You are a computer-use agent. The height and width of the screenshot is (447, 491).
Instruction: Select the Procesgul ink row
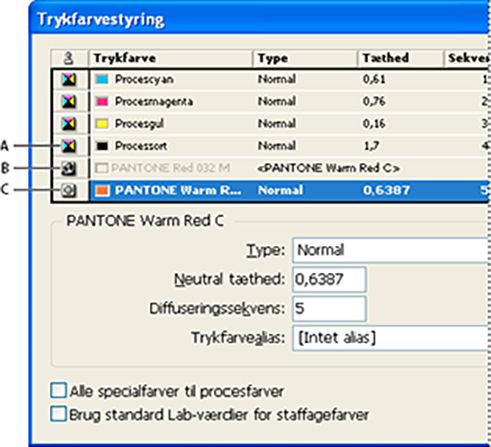(270, 124)
